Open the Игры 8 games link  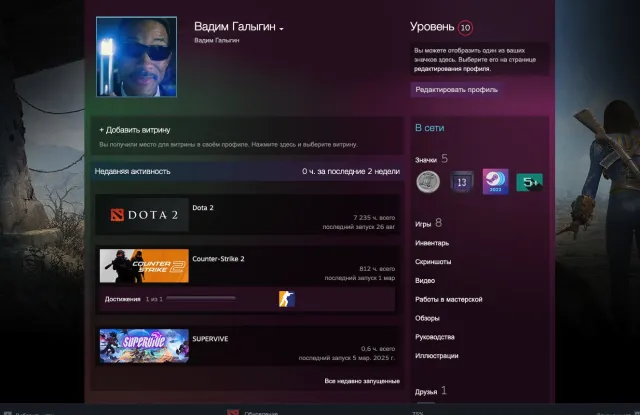coord(428,223)
